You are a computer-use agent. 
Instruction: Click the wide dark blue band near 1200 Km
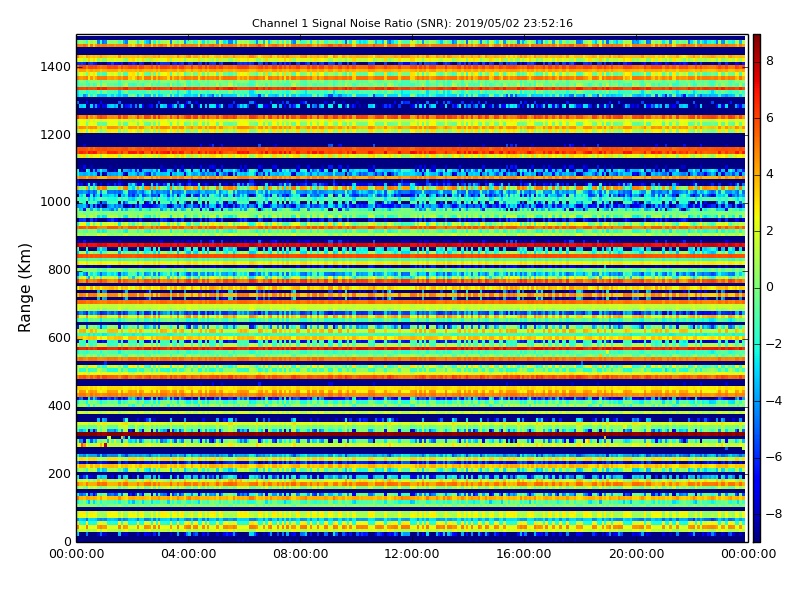click(x=411, y=140)
